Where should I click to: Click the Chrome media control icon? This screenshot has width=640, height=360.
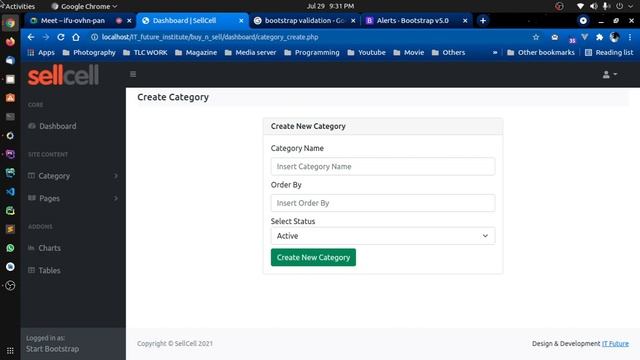[583, 20]
